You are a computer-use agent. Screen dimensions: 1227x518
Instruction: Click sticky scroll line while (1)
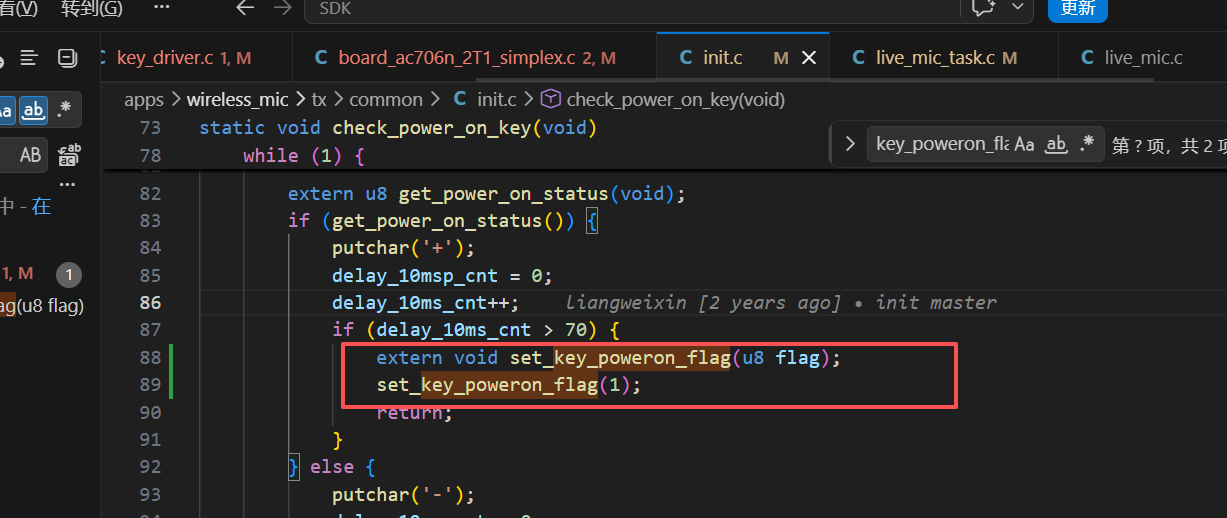(x=304, y=156)
